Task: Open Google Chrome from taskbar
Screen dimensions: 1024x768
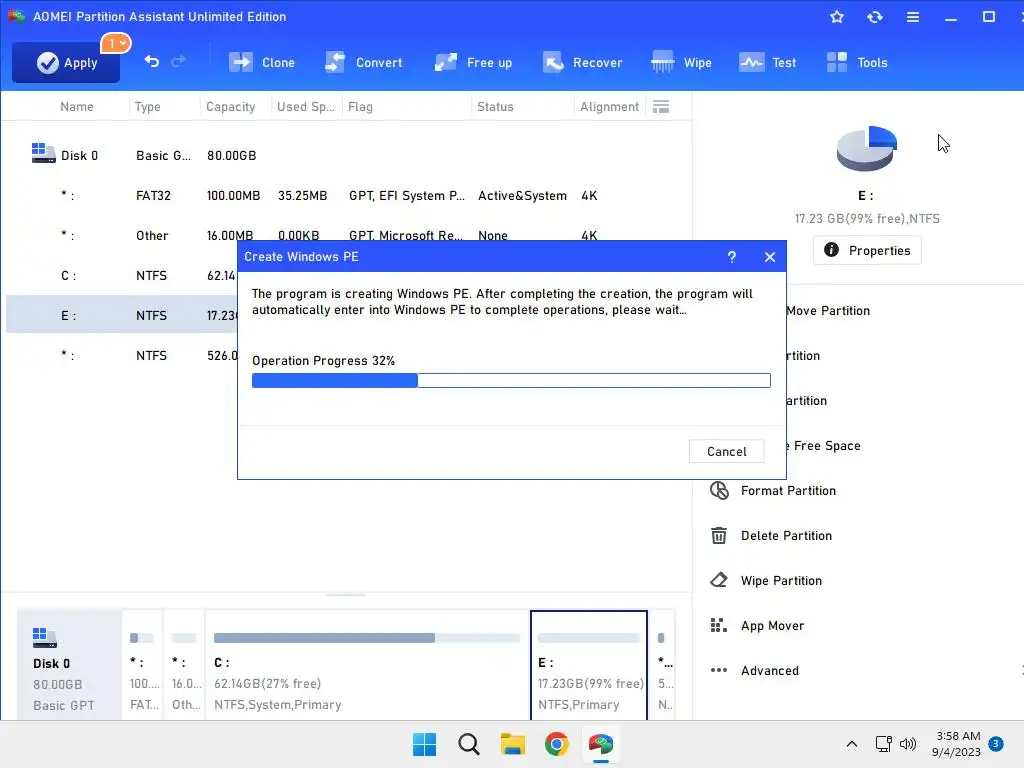Action: pyautogui.click(x=557, y=744)
